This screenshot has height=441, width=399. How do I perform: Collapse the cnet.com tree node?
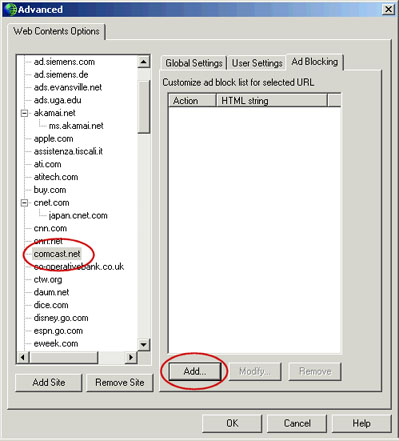[24, 203]
